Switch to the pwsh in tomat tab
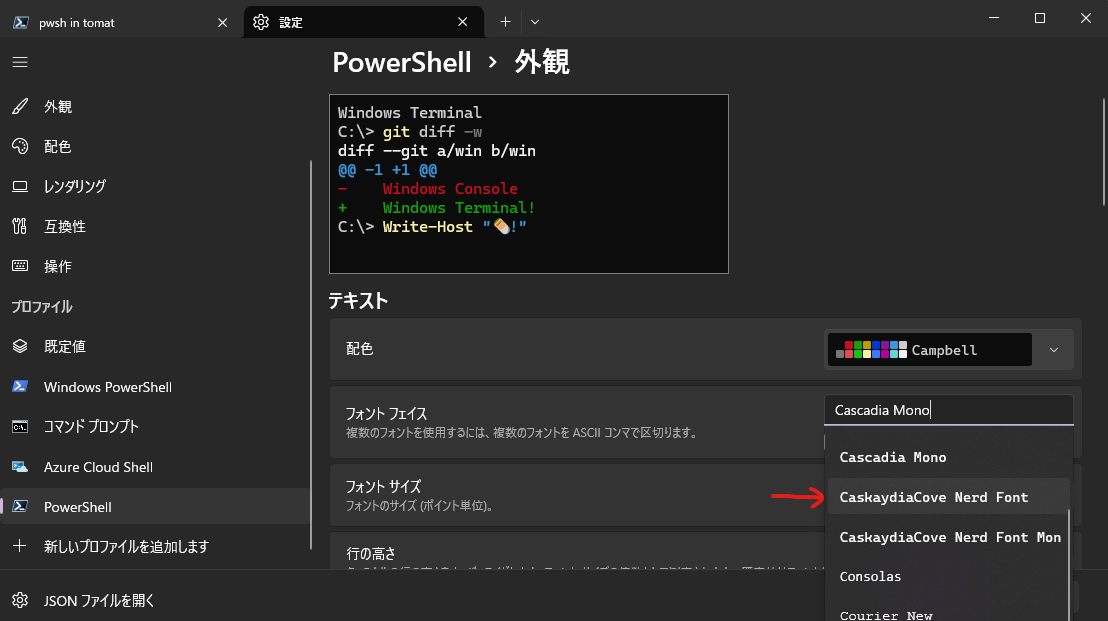Viewport: 1108px width, 621px height. tap(120, 23)
